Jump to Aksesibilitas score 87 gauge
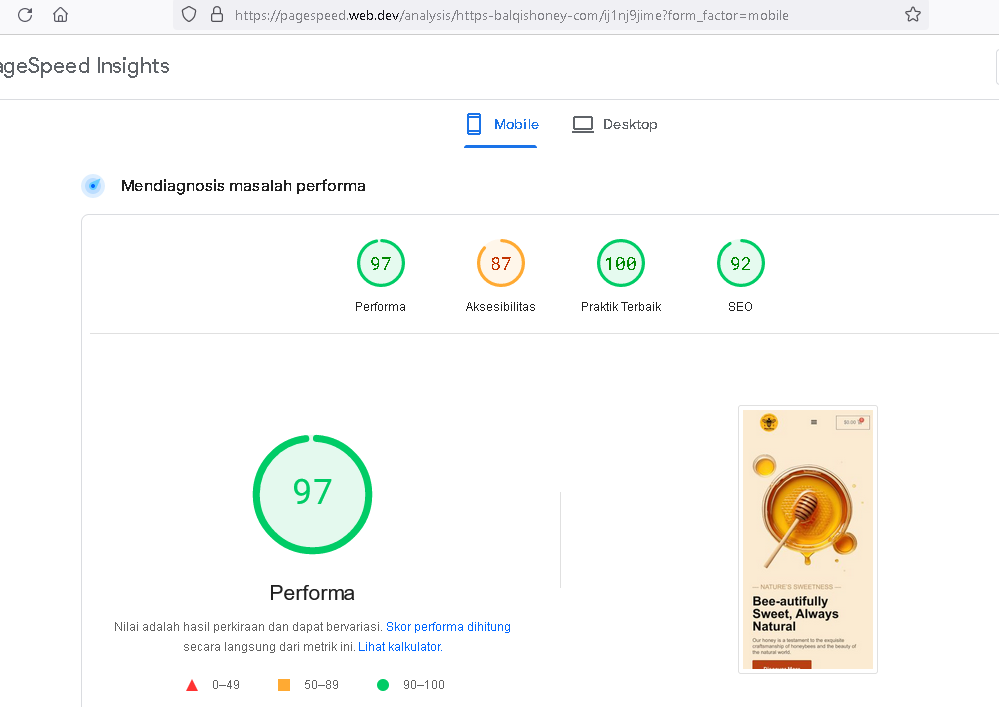Viewport: 999px width, 707px height. (501, 264)
